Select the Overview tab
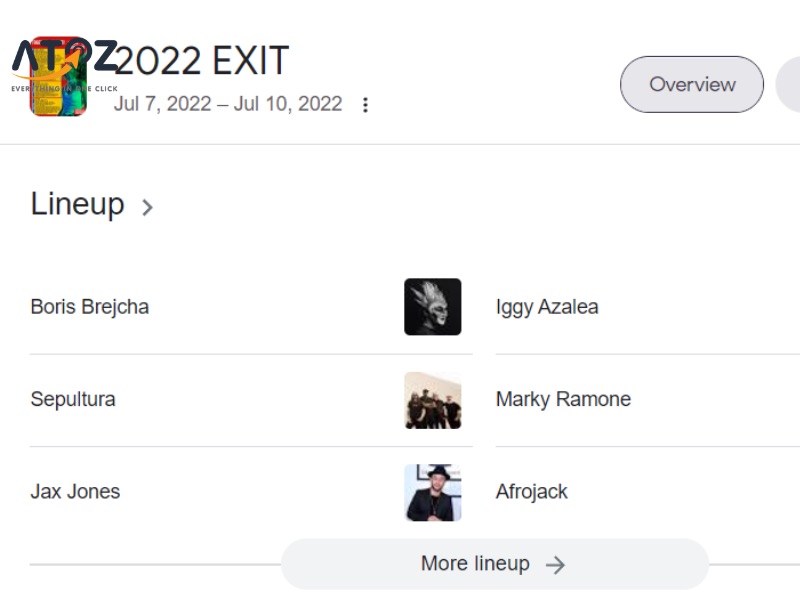The width and height of the screenshot is (800, 600). 691,85
